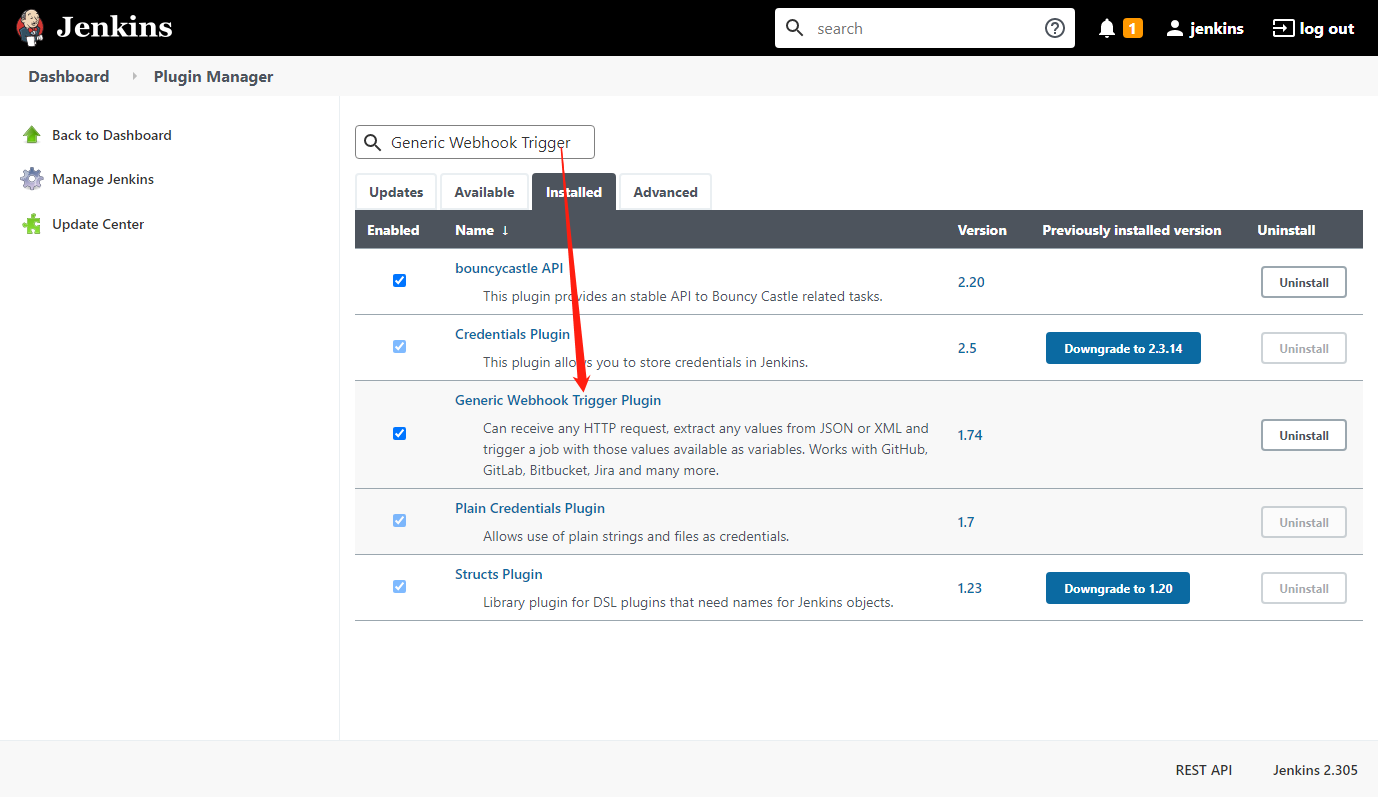Open the Plain Credentials Plugin link
The height and width of the screenshot is (797, 1378).
[x=530, y=508]
